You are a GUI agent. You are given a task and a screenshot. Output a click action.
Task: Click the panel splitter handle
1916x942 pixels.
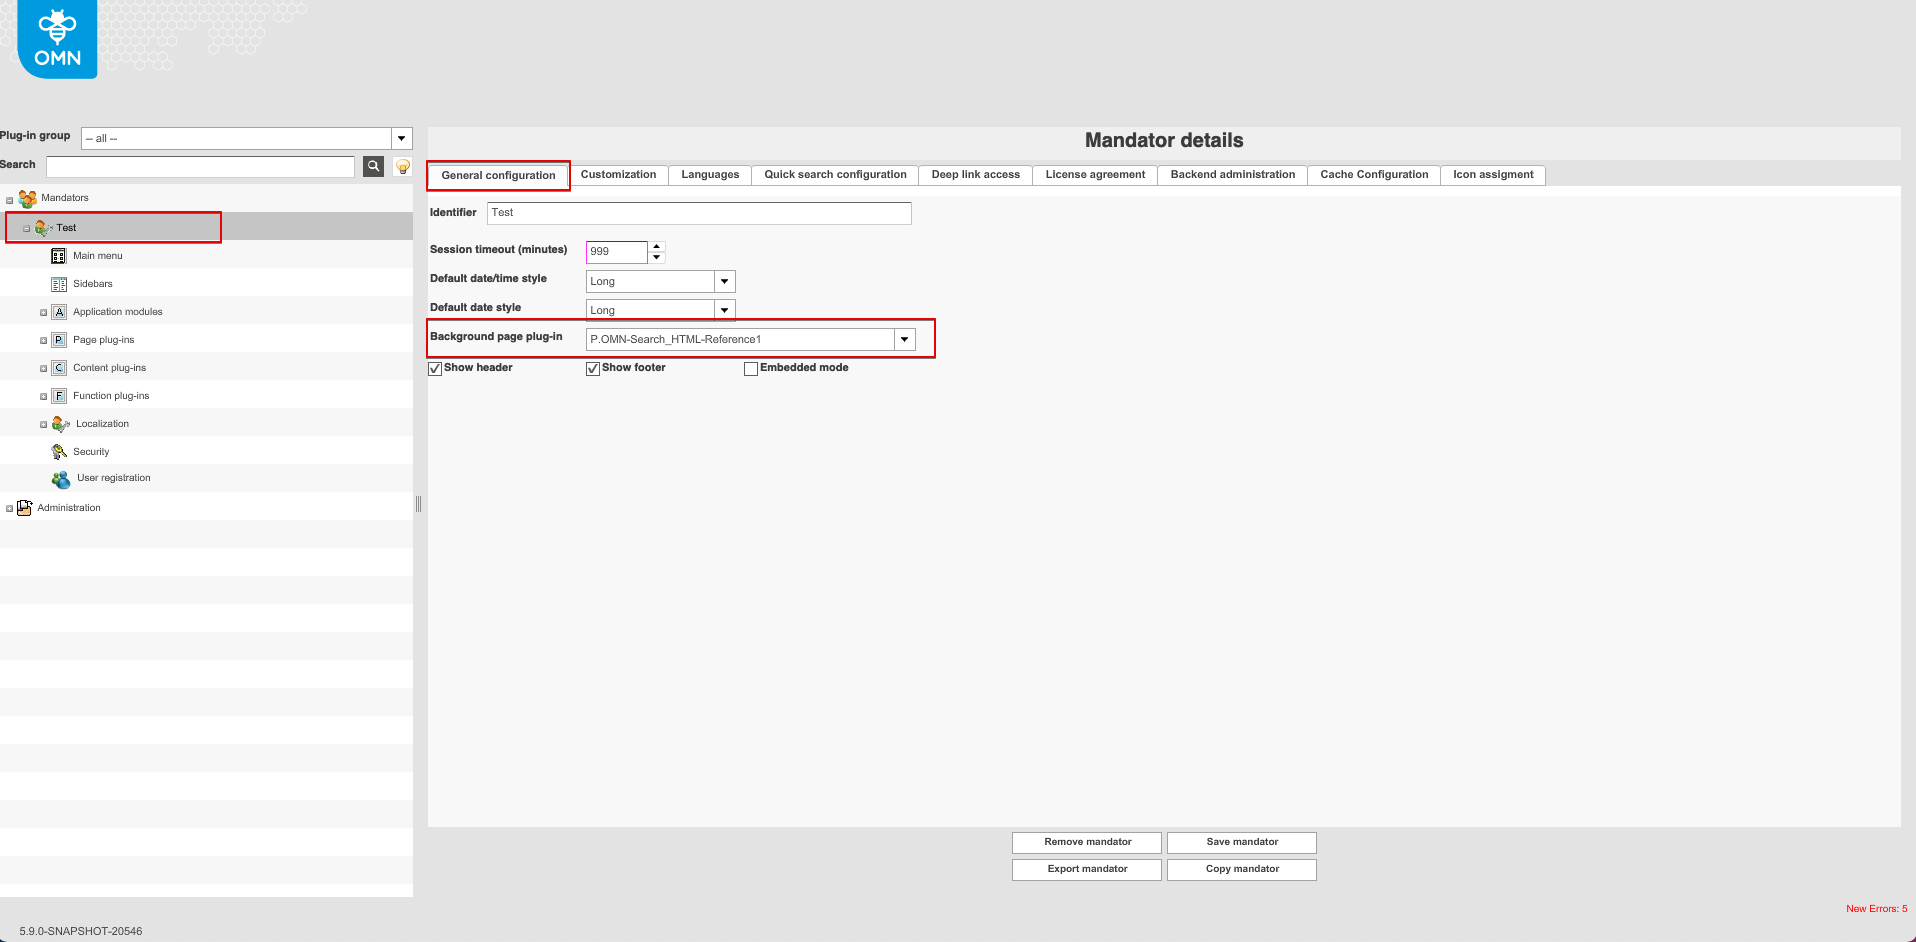(x=419, y=505)
